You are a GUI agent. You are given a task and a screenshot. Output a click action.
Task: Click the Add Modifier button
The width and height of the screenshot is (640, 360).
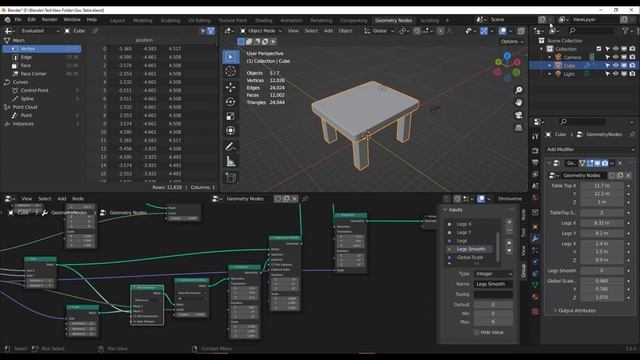tap(590, 149)
